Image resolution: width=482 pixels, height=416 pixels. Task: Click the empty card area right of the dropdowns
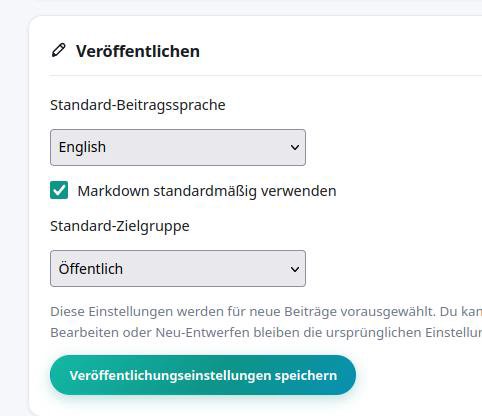(x=393, y=207)
